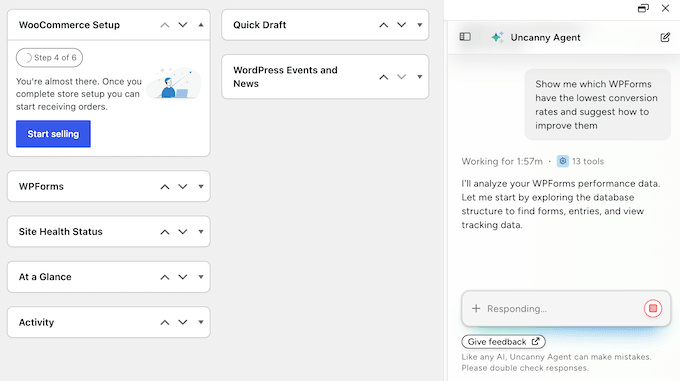Start a new chat with compose icon
Viewport: 680px width, 381px height.
665,37
